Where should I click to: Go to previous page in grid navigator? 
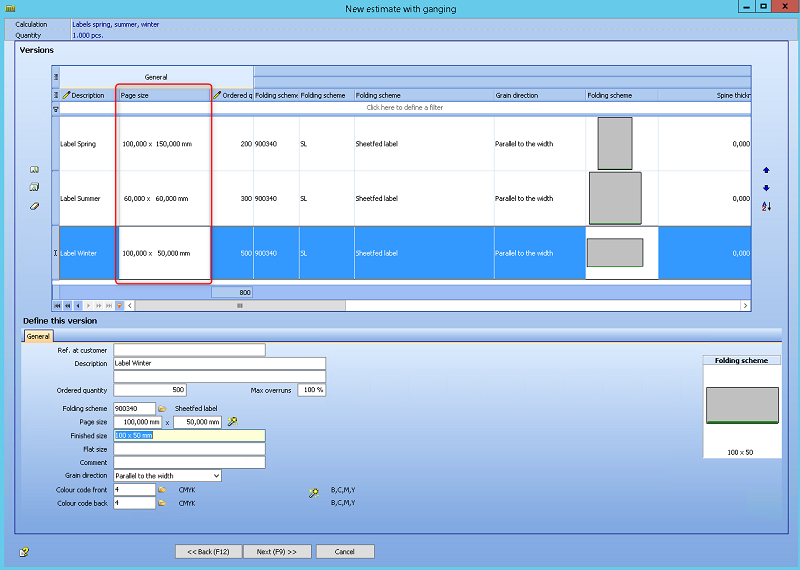pos(67,306)
